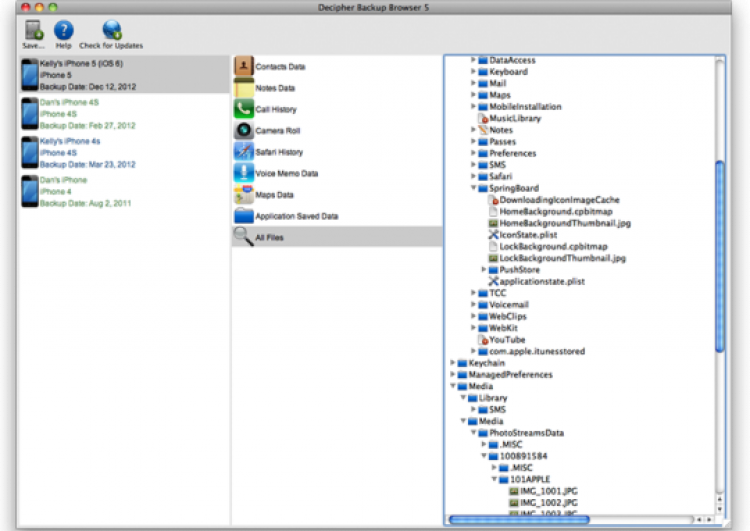Click the vertical scrollbar down arrow
The height and width of the screenshot is (531, 750).
click(719, 509)
